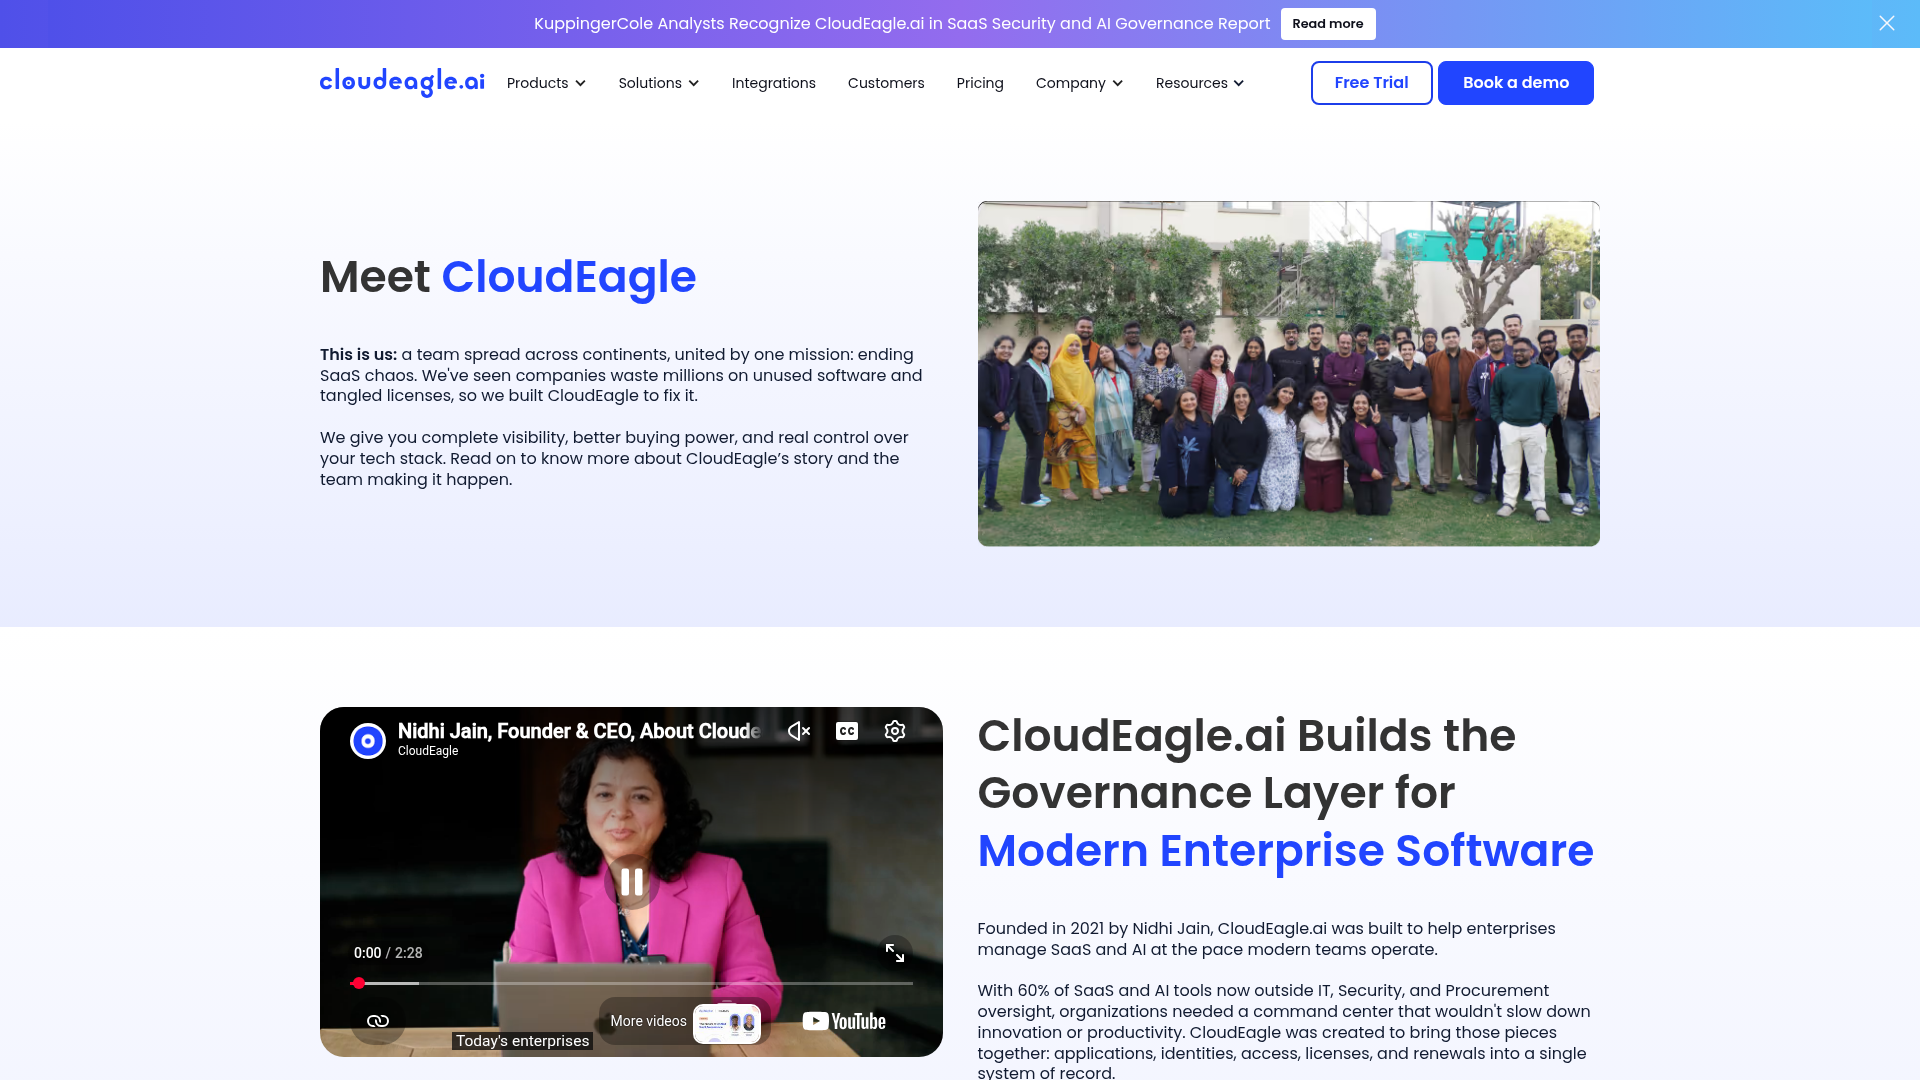Open the video settings gear
This screenshot has width=1920, height=1080.
(x=894, y=731)
